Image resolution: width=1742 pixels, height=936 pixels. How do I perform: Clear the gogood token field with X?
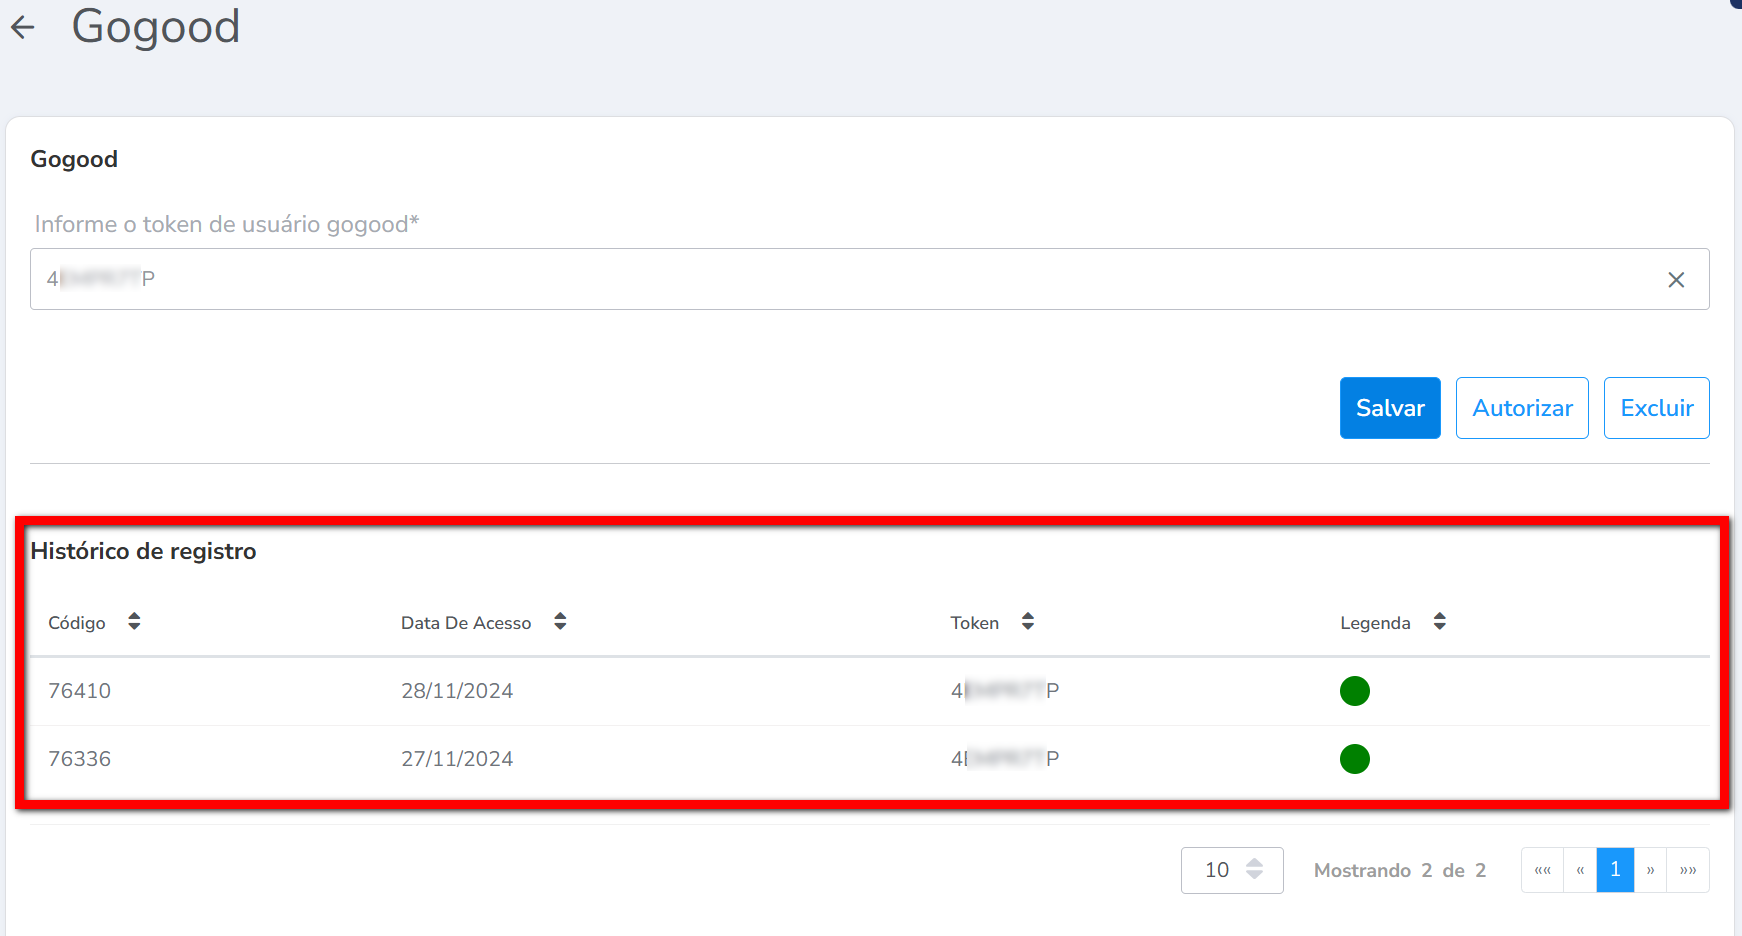[1676, 280]
